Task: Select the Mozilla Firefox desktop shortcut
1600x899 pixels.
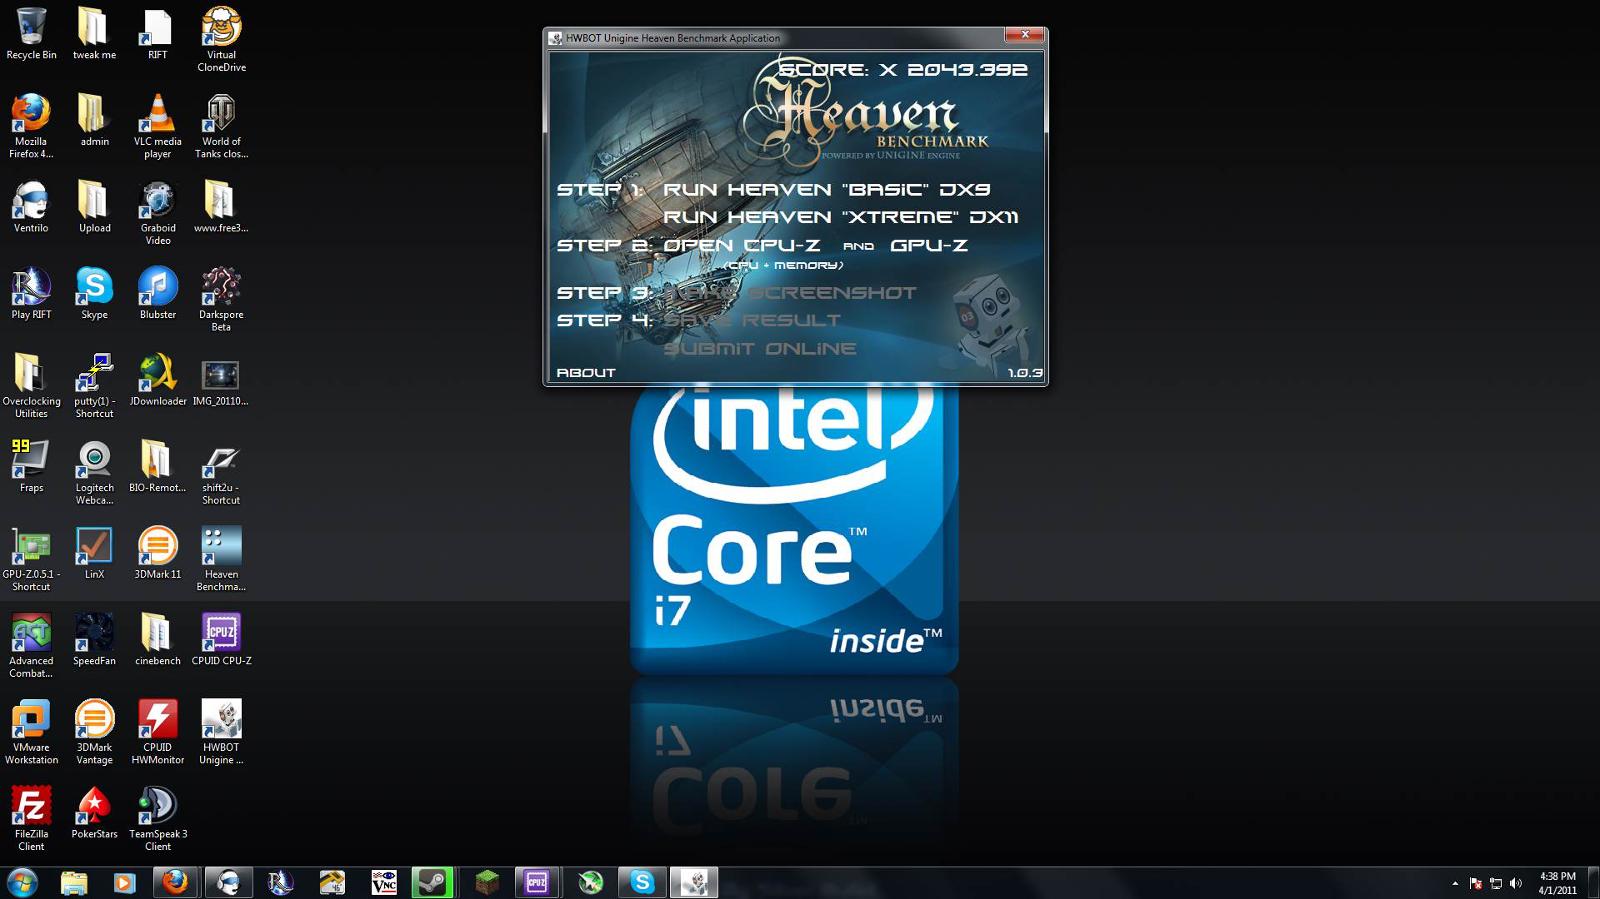Action: [x=31, y=126]
